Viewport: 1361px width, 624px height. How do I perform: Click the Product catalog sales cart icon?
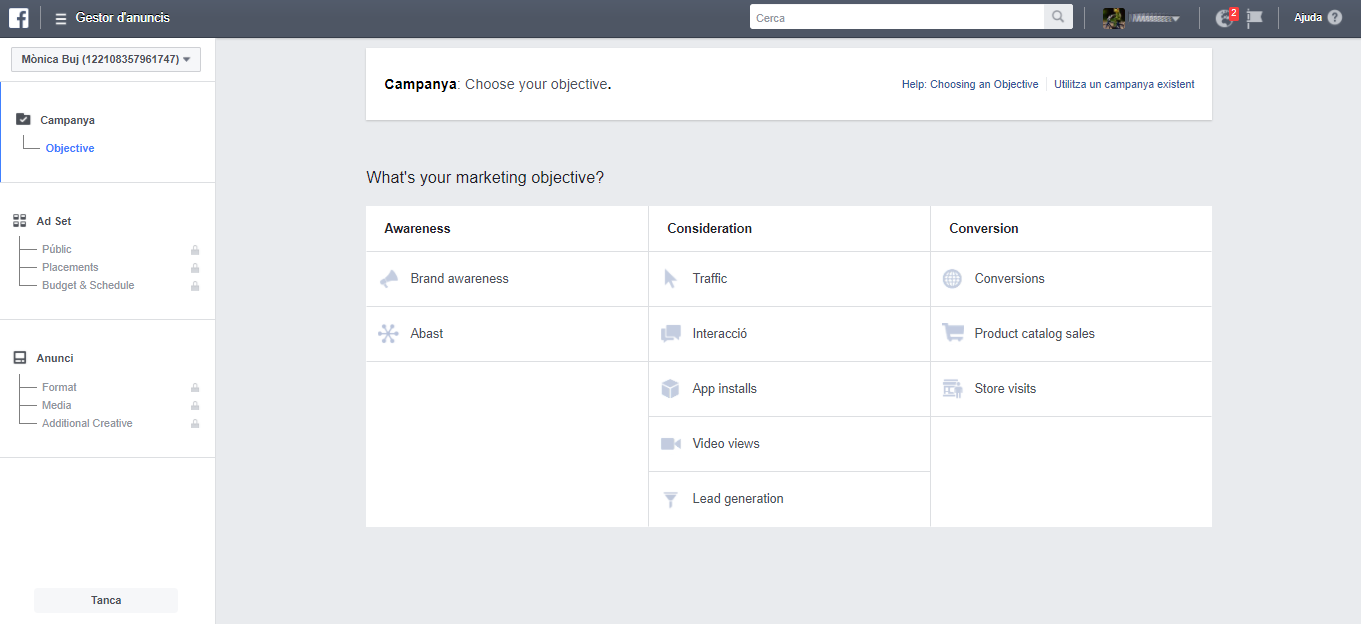click(952, 334)
